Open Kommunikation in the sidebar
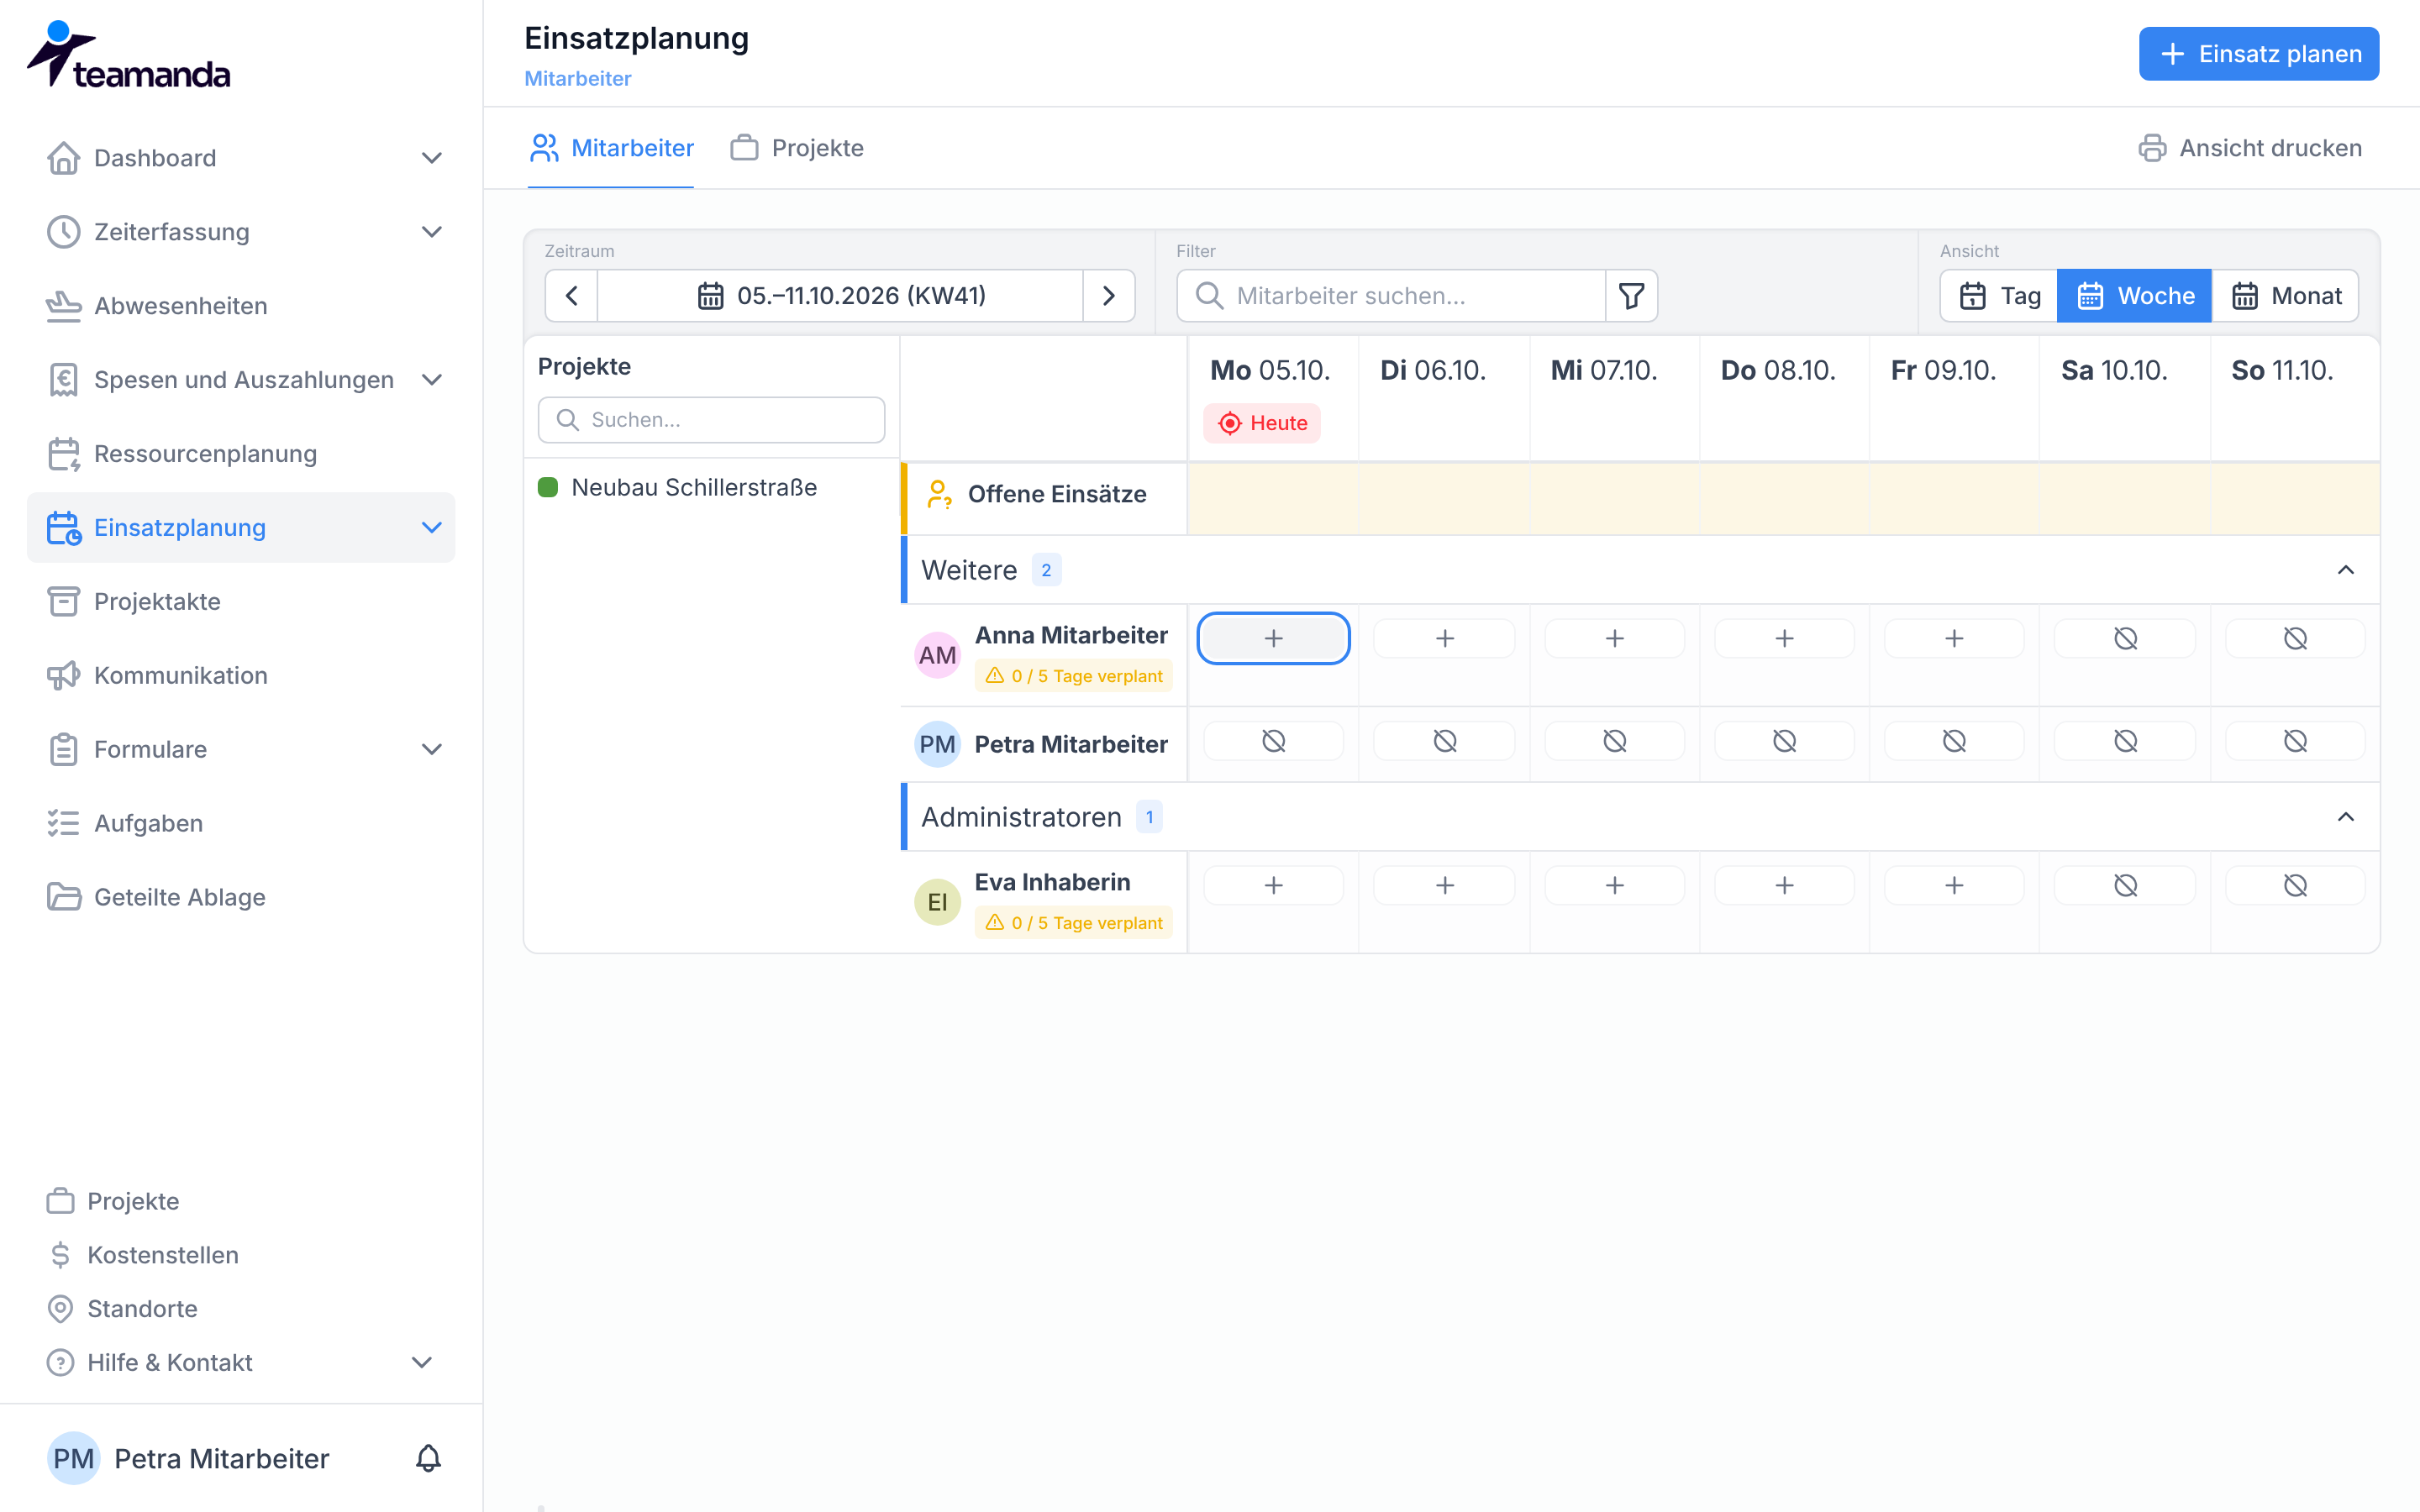The width and height of the screenshot is (2420, 1512). (241, 675)
